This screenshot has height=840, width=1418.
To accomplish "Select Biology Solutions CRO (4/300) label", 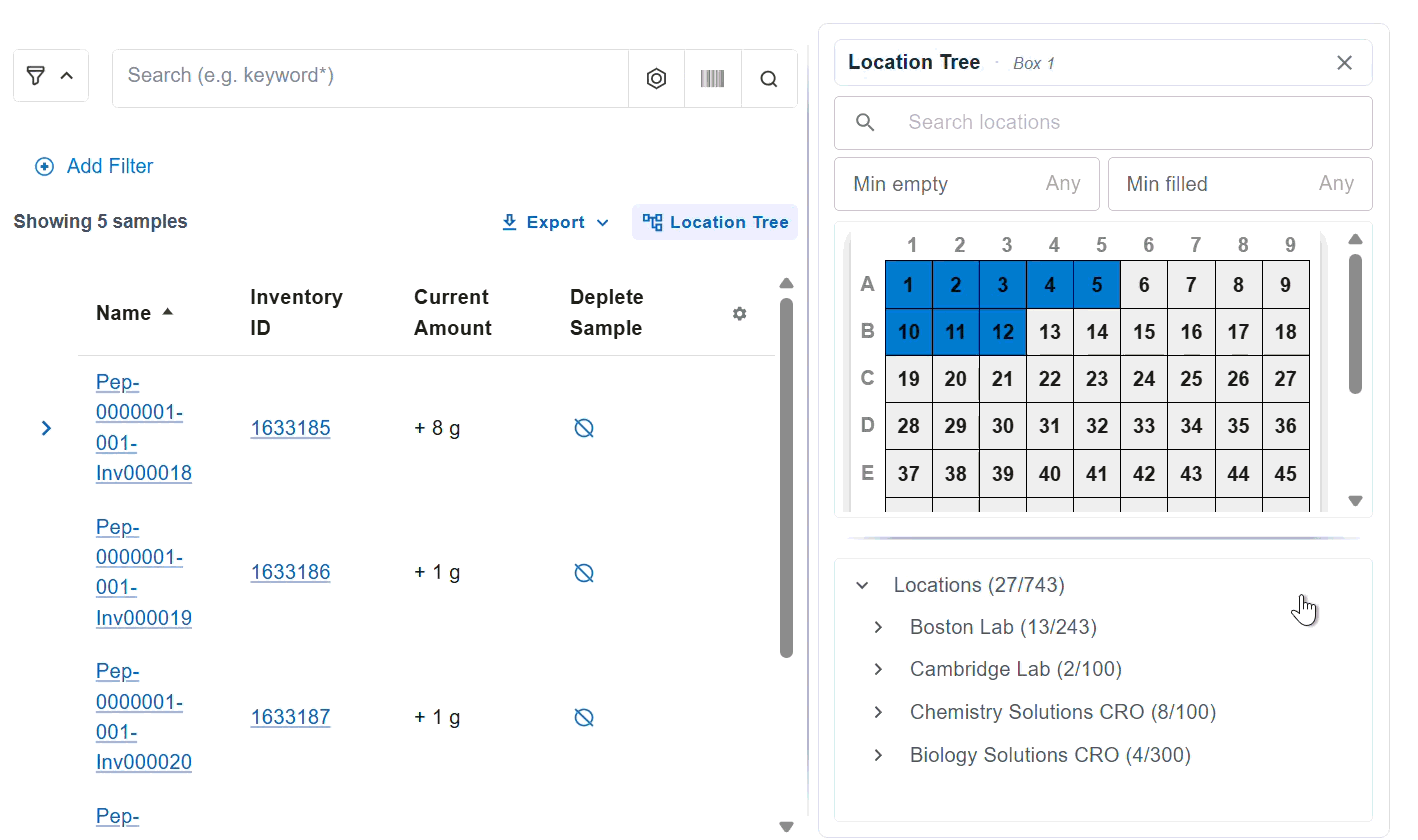I will click(x=1050, y=755).
